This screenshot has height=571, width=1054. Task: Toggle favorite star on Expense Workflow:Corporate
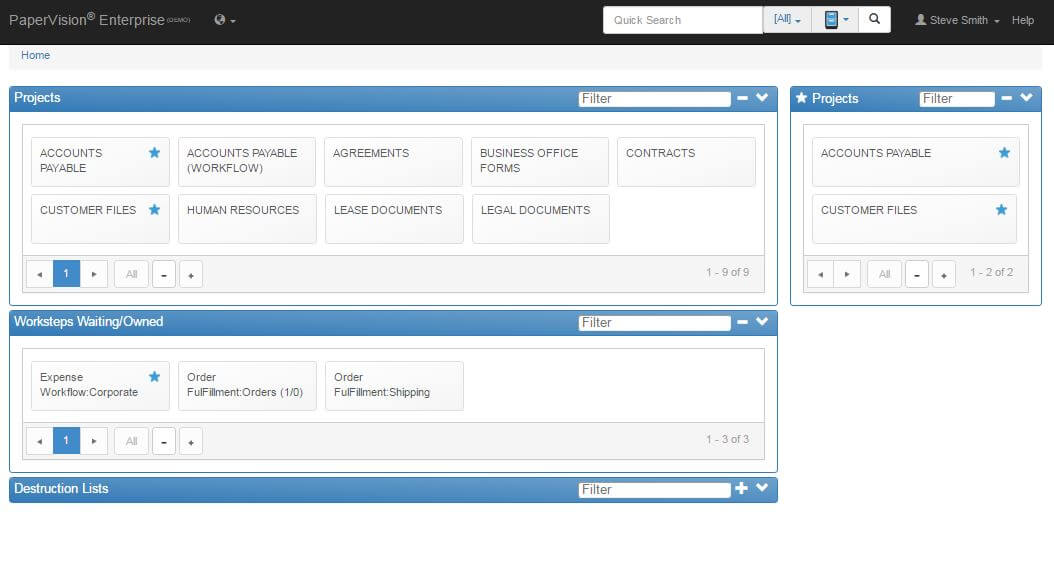pos(155,377)
